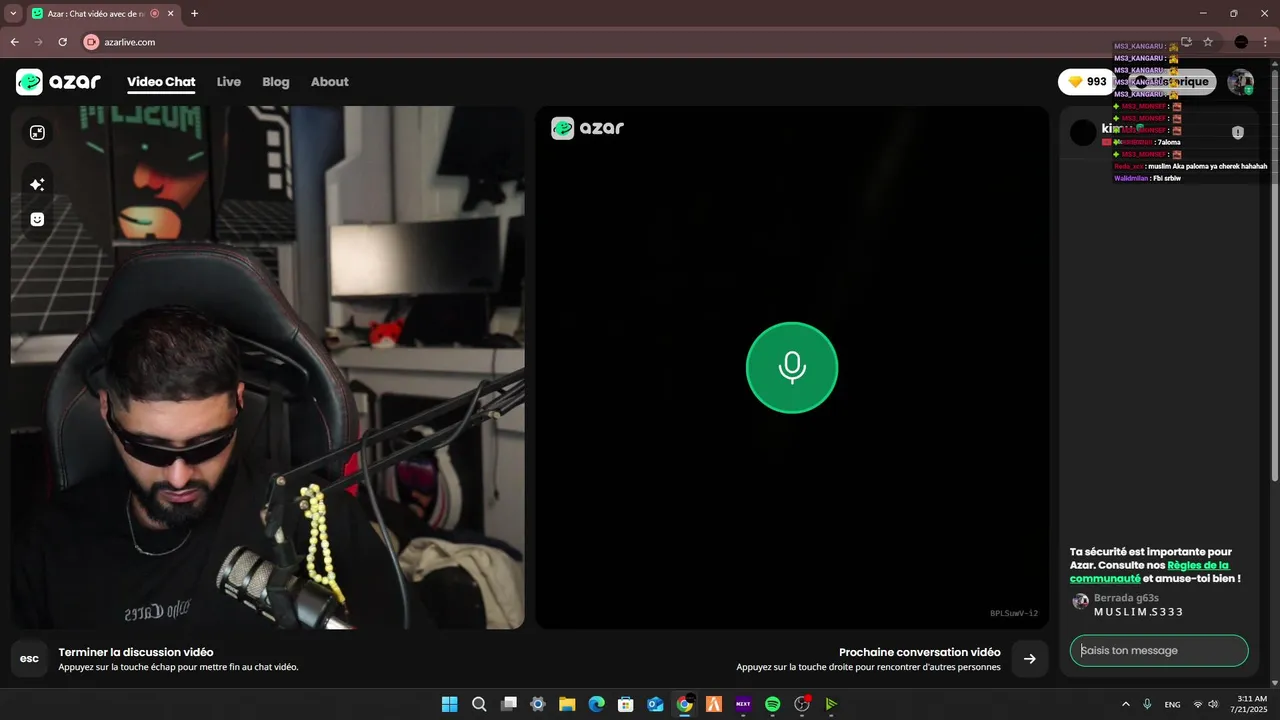1280x720 pixels.
Task: Open the Windows Start menu
Action: tap(450, 704)
